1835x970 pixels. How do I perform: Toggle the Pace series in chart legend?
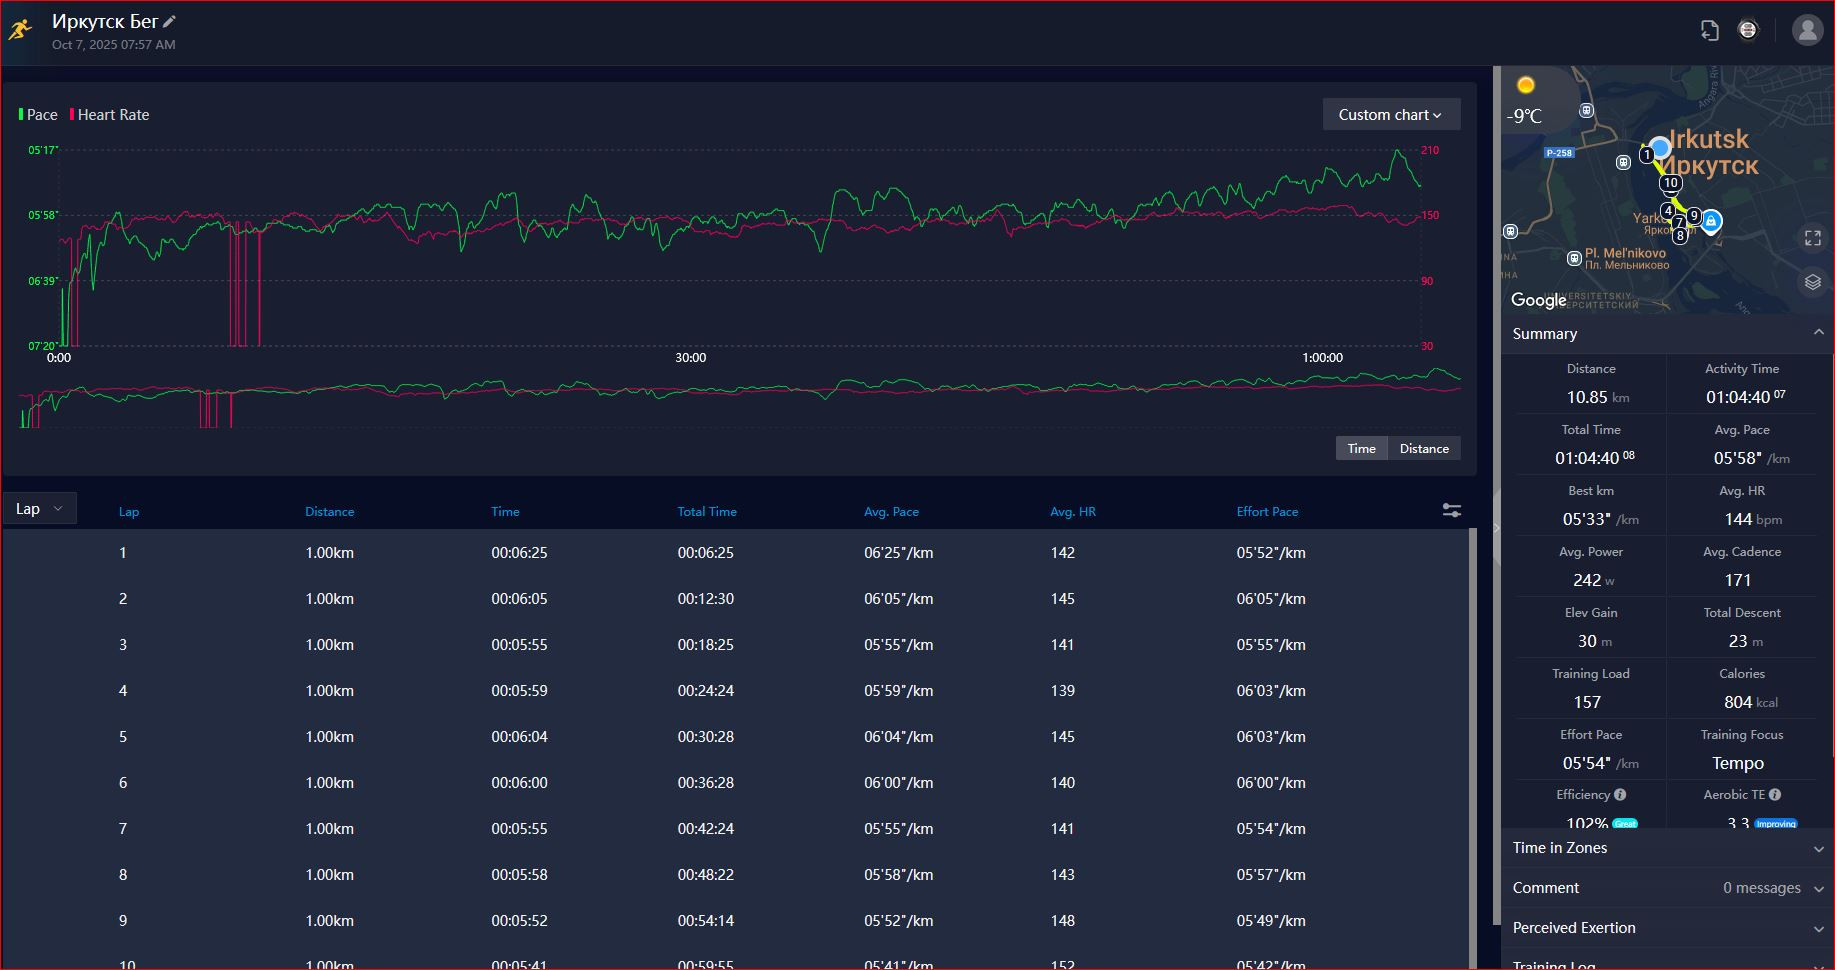click(x=38, y=115)
